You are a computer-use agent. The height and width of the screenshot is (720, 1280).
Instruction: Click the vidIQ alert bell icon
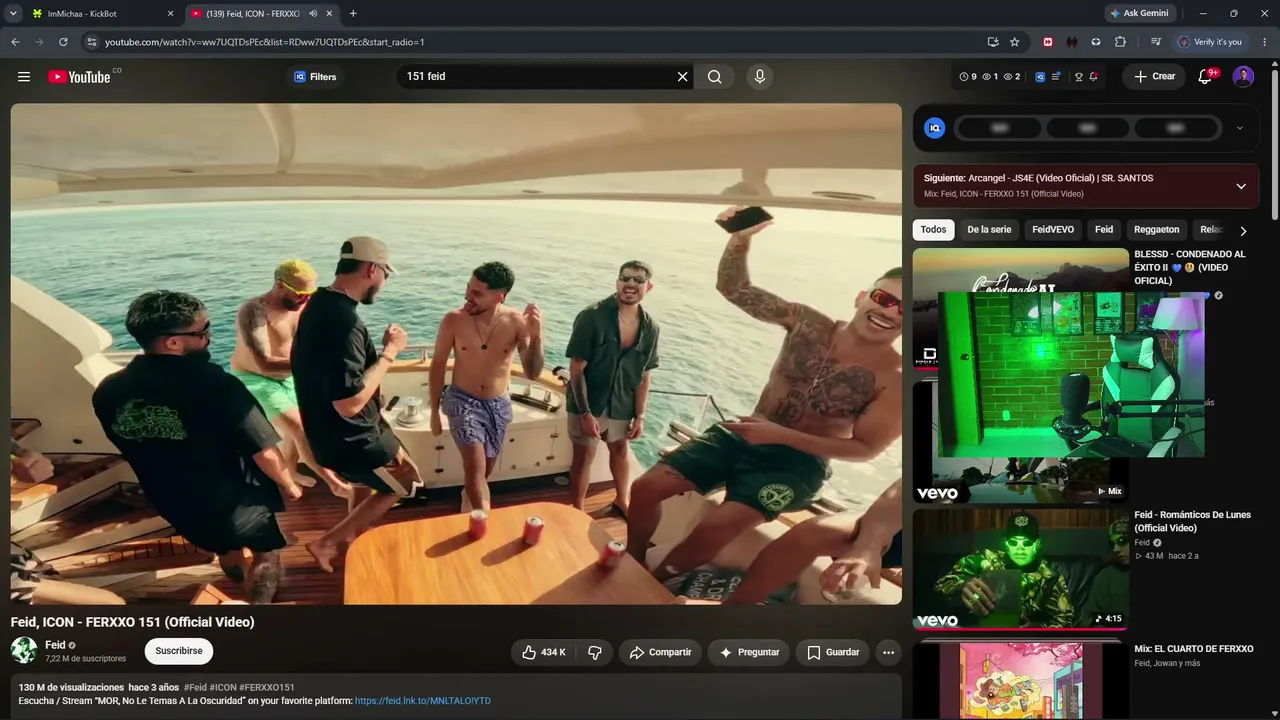[x=1094, y=77]
